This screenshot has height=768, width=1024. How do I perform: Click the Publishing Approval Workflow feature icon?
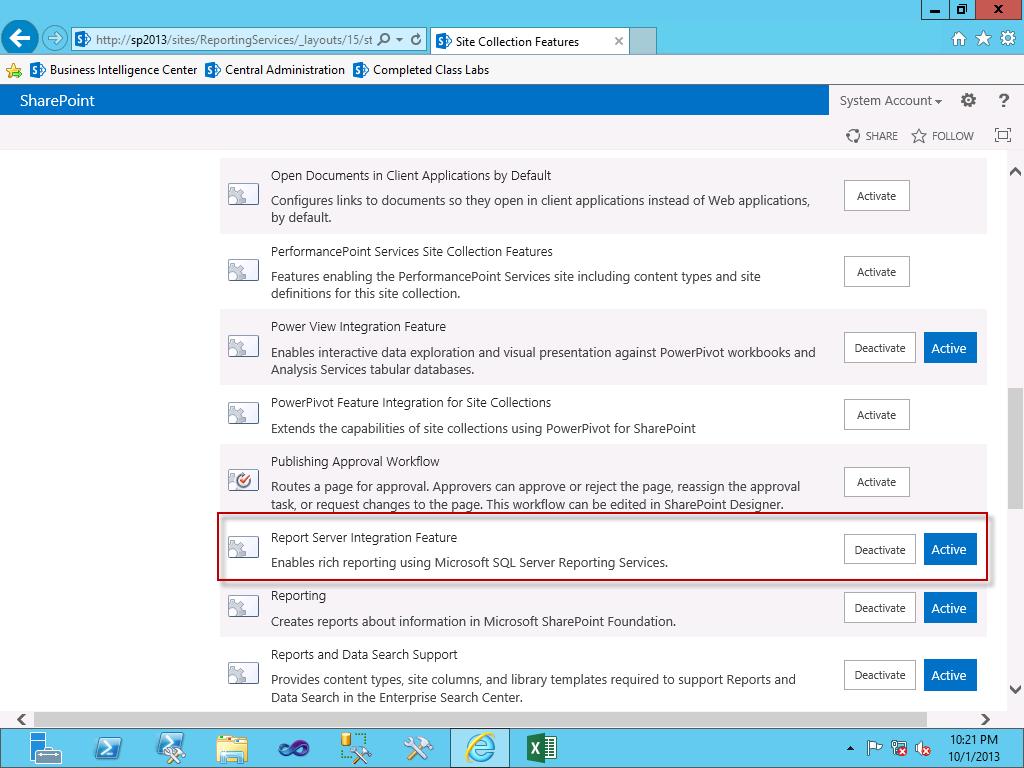[243, 480]
